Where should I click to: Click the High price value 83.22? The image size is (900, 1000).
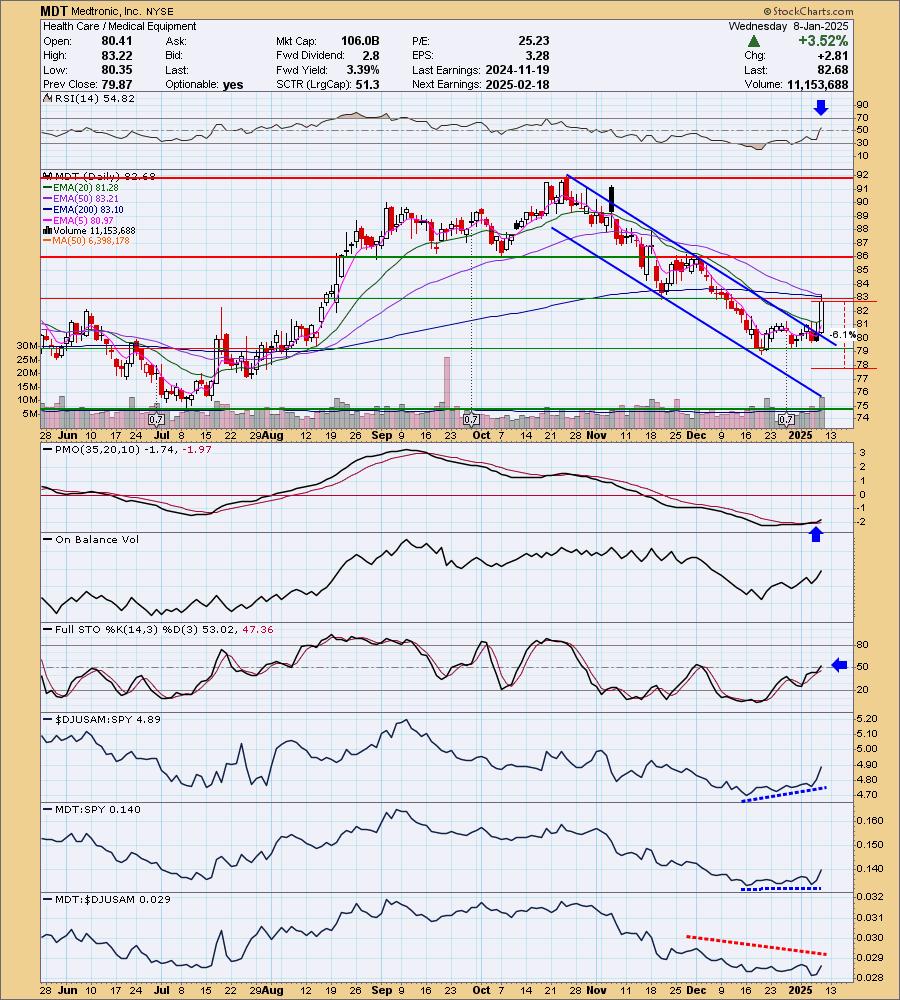tap(117, 55)
